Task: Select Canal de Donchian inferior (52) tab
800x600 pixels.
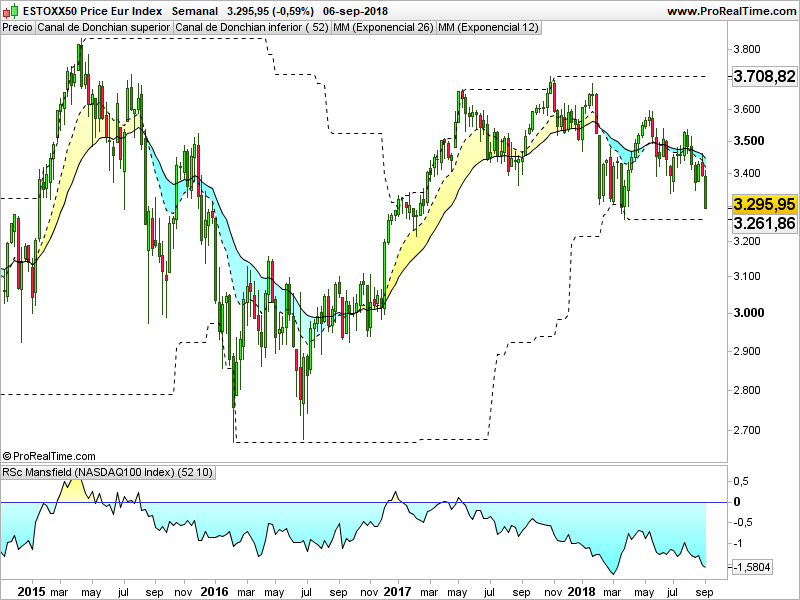Action: pos(251,28)
